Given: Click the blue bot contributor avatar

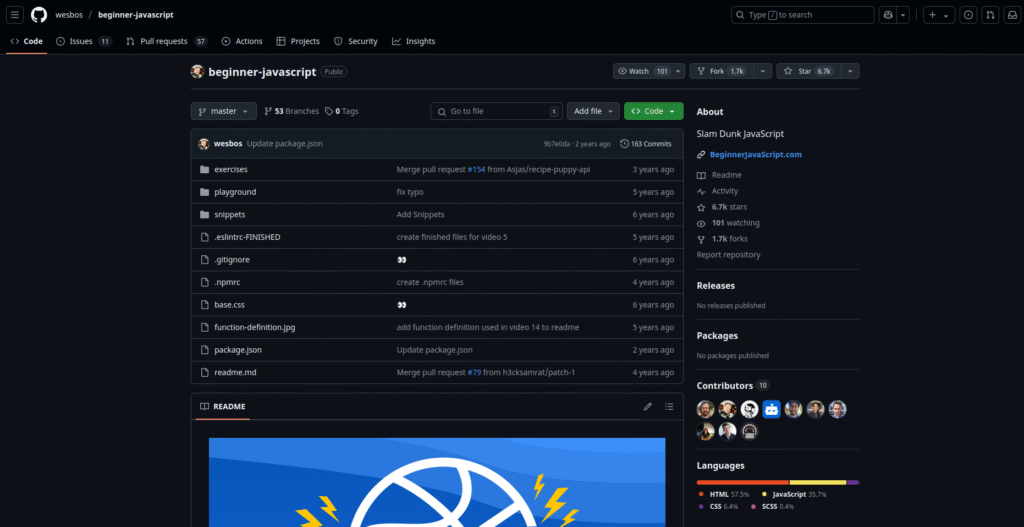Looking at the screenshot, I should tap(771, 409).
